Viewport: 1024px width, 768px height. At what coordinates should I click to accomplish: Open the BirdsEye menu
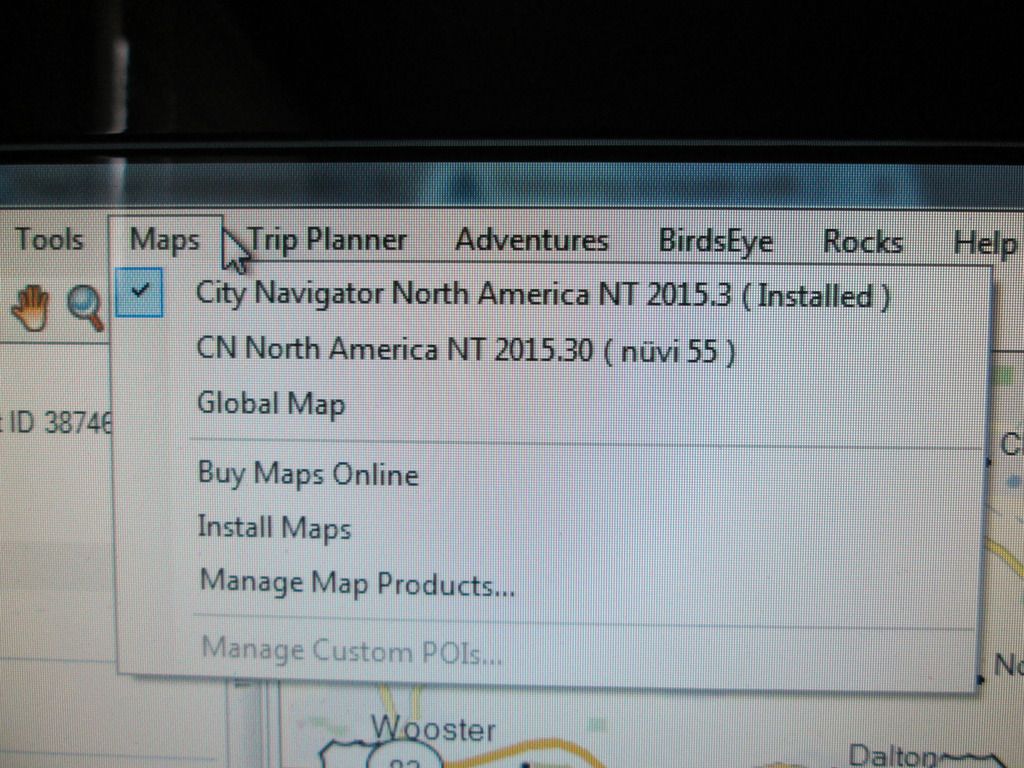pos(715,242)
